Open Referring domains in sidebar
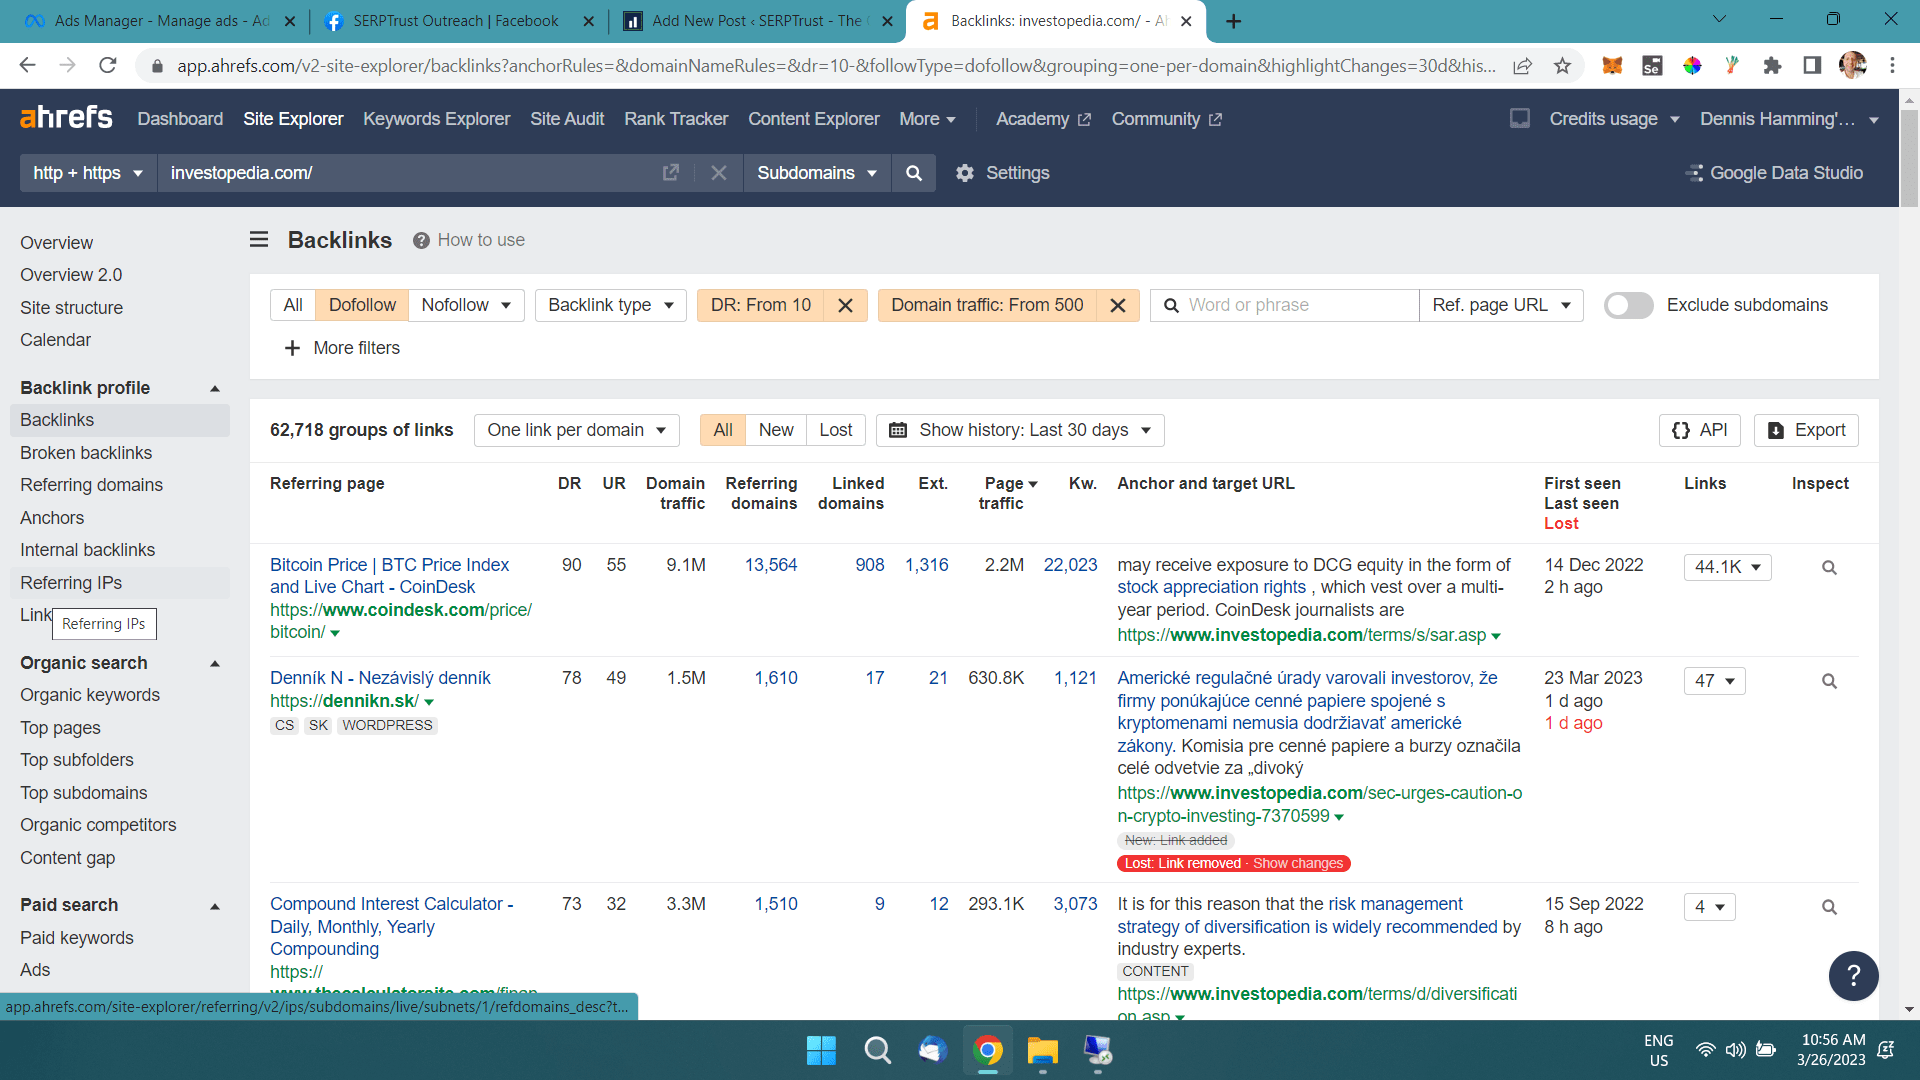1920x1080 pixels. point(91,485)
